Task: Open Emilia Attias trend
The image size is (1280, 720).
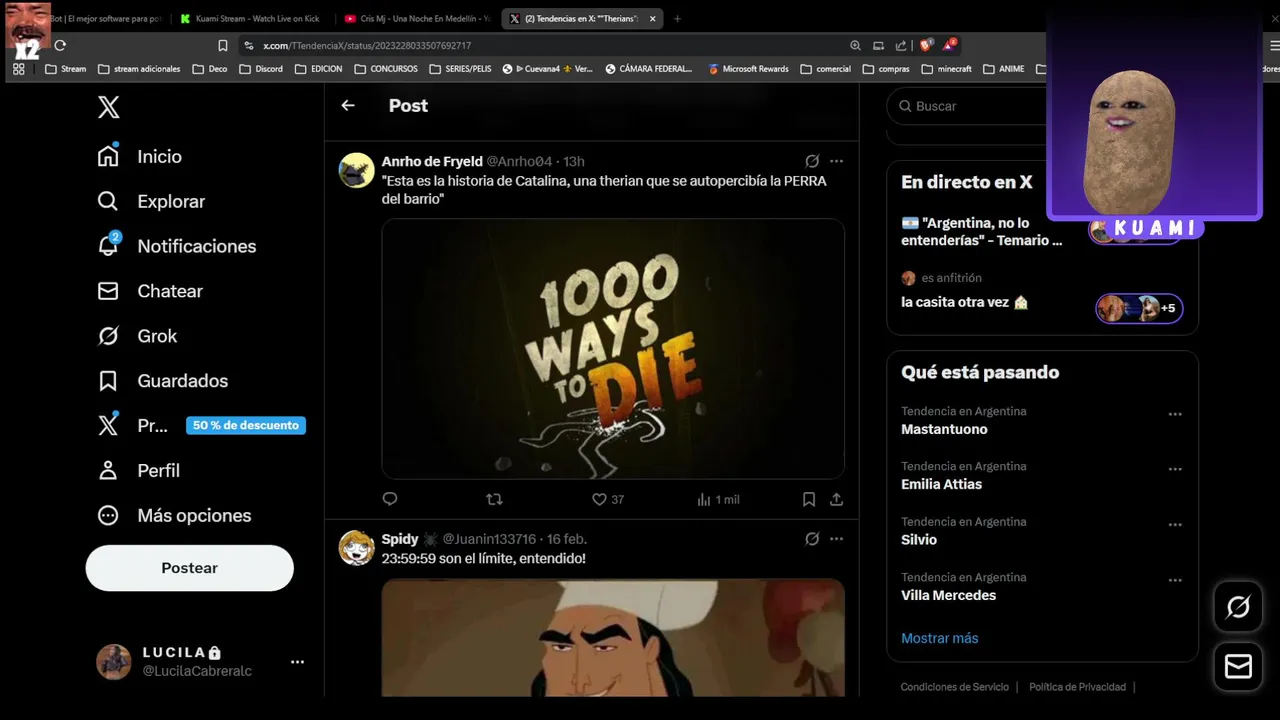Action: (x=941, y=484)
